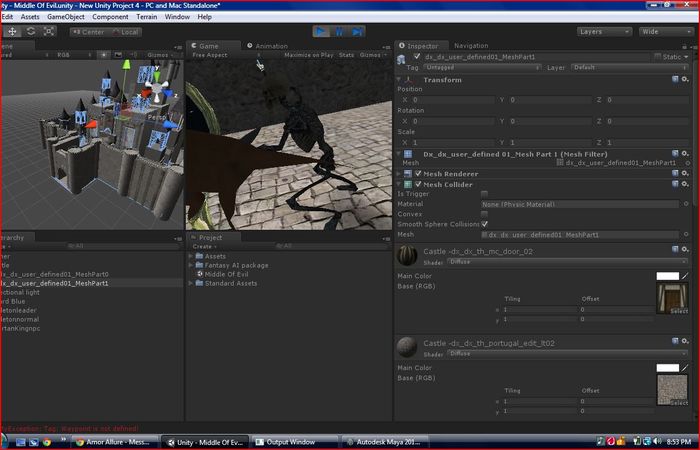Expand the Mesh Renderer component foldout
The width and height of the screenshot is (700, 450).
pos(399,174)
